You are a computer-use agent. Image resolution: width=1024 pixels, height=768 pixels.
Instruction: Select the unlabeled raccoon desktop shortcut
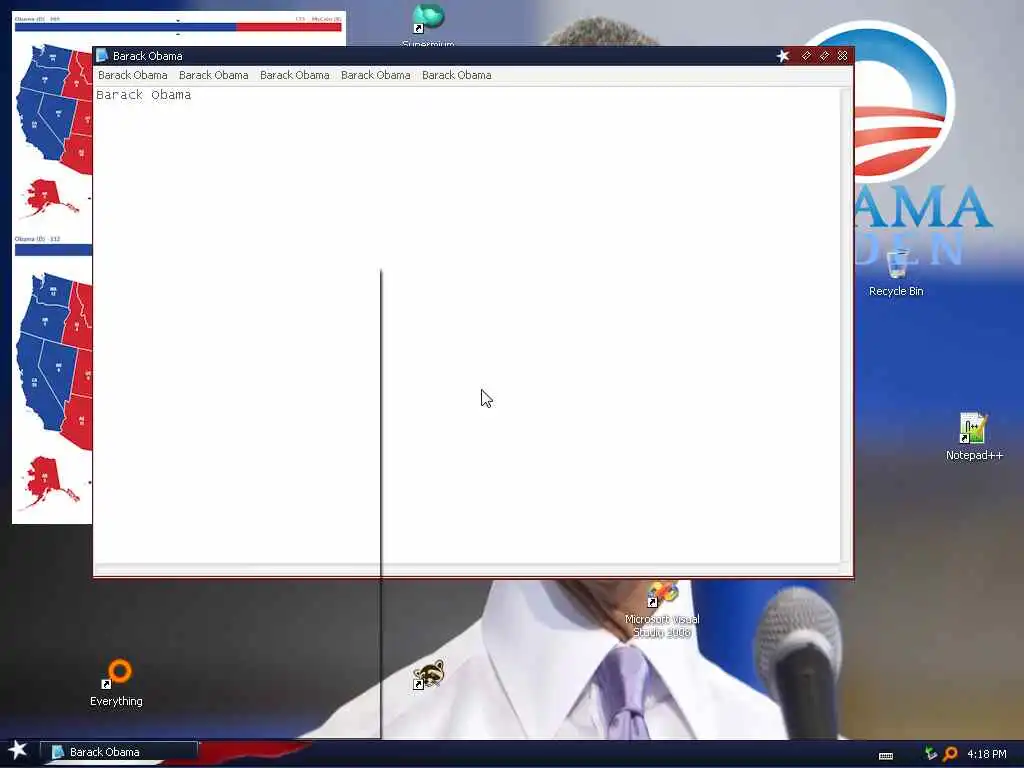428,675
